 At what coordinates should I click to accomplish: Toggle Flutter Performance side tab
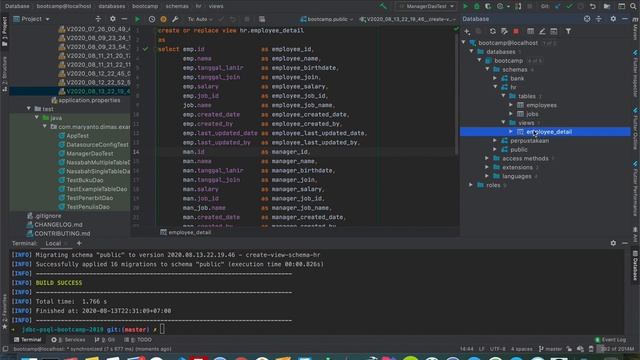[x=635, y=189]
